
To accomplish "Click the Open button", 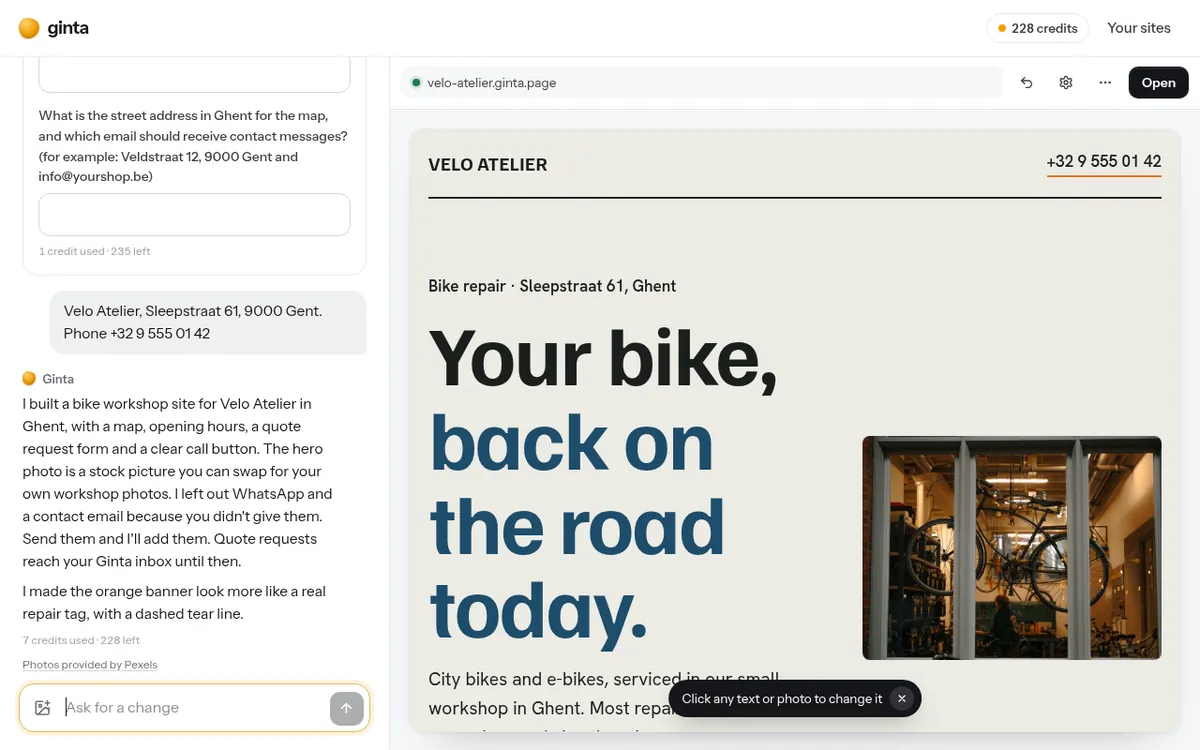I will pyautogui.click(x=1158, y=83).
